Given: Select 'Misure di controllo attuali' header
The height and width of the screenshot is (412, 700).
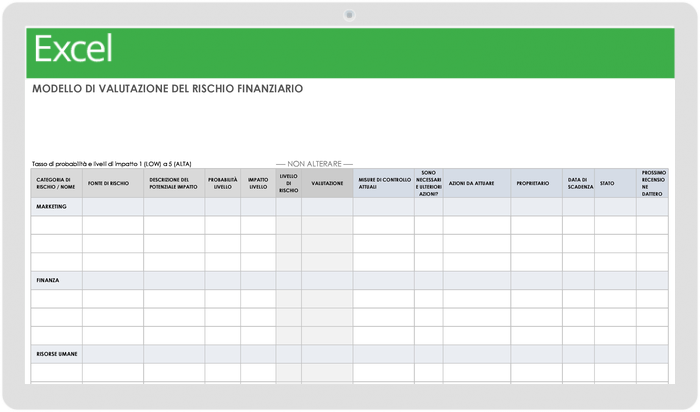Looking at the screenshot, I should click(x=383, y=183).
